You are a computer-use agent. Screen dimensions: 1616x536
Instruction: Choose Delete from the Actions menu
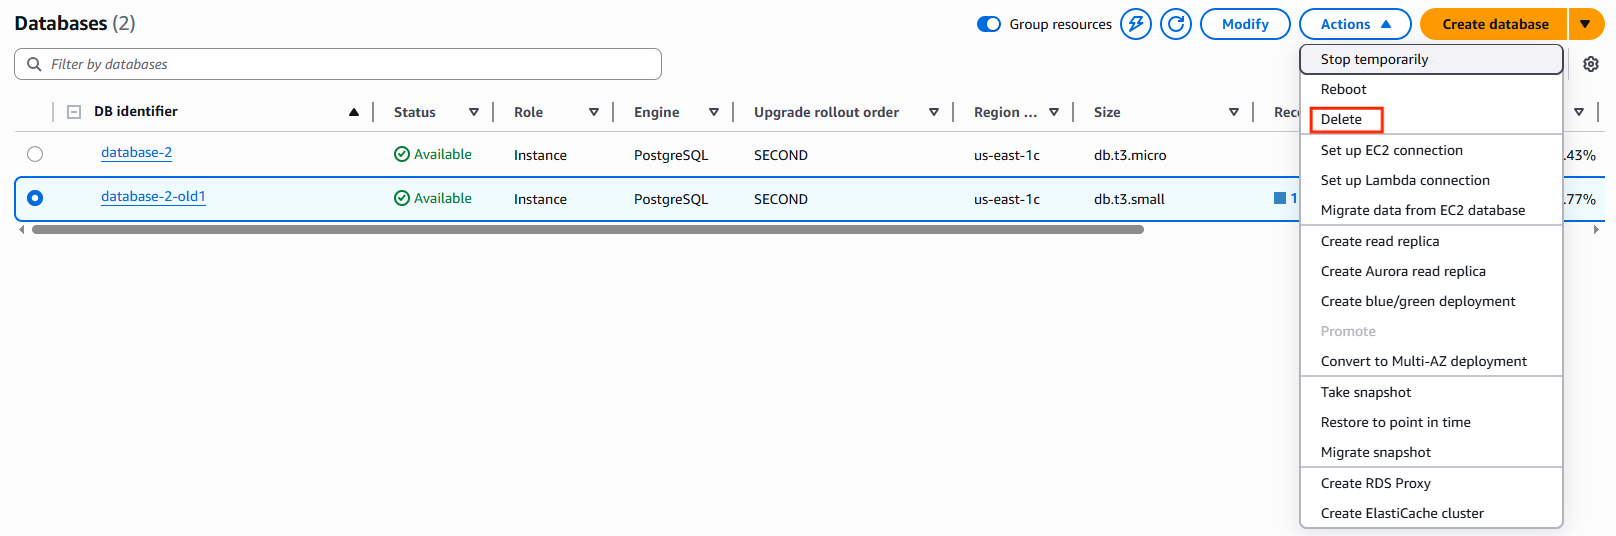(x=1341, y=120)
